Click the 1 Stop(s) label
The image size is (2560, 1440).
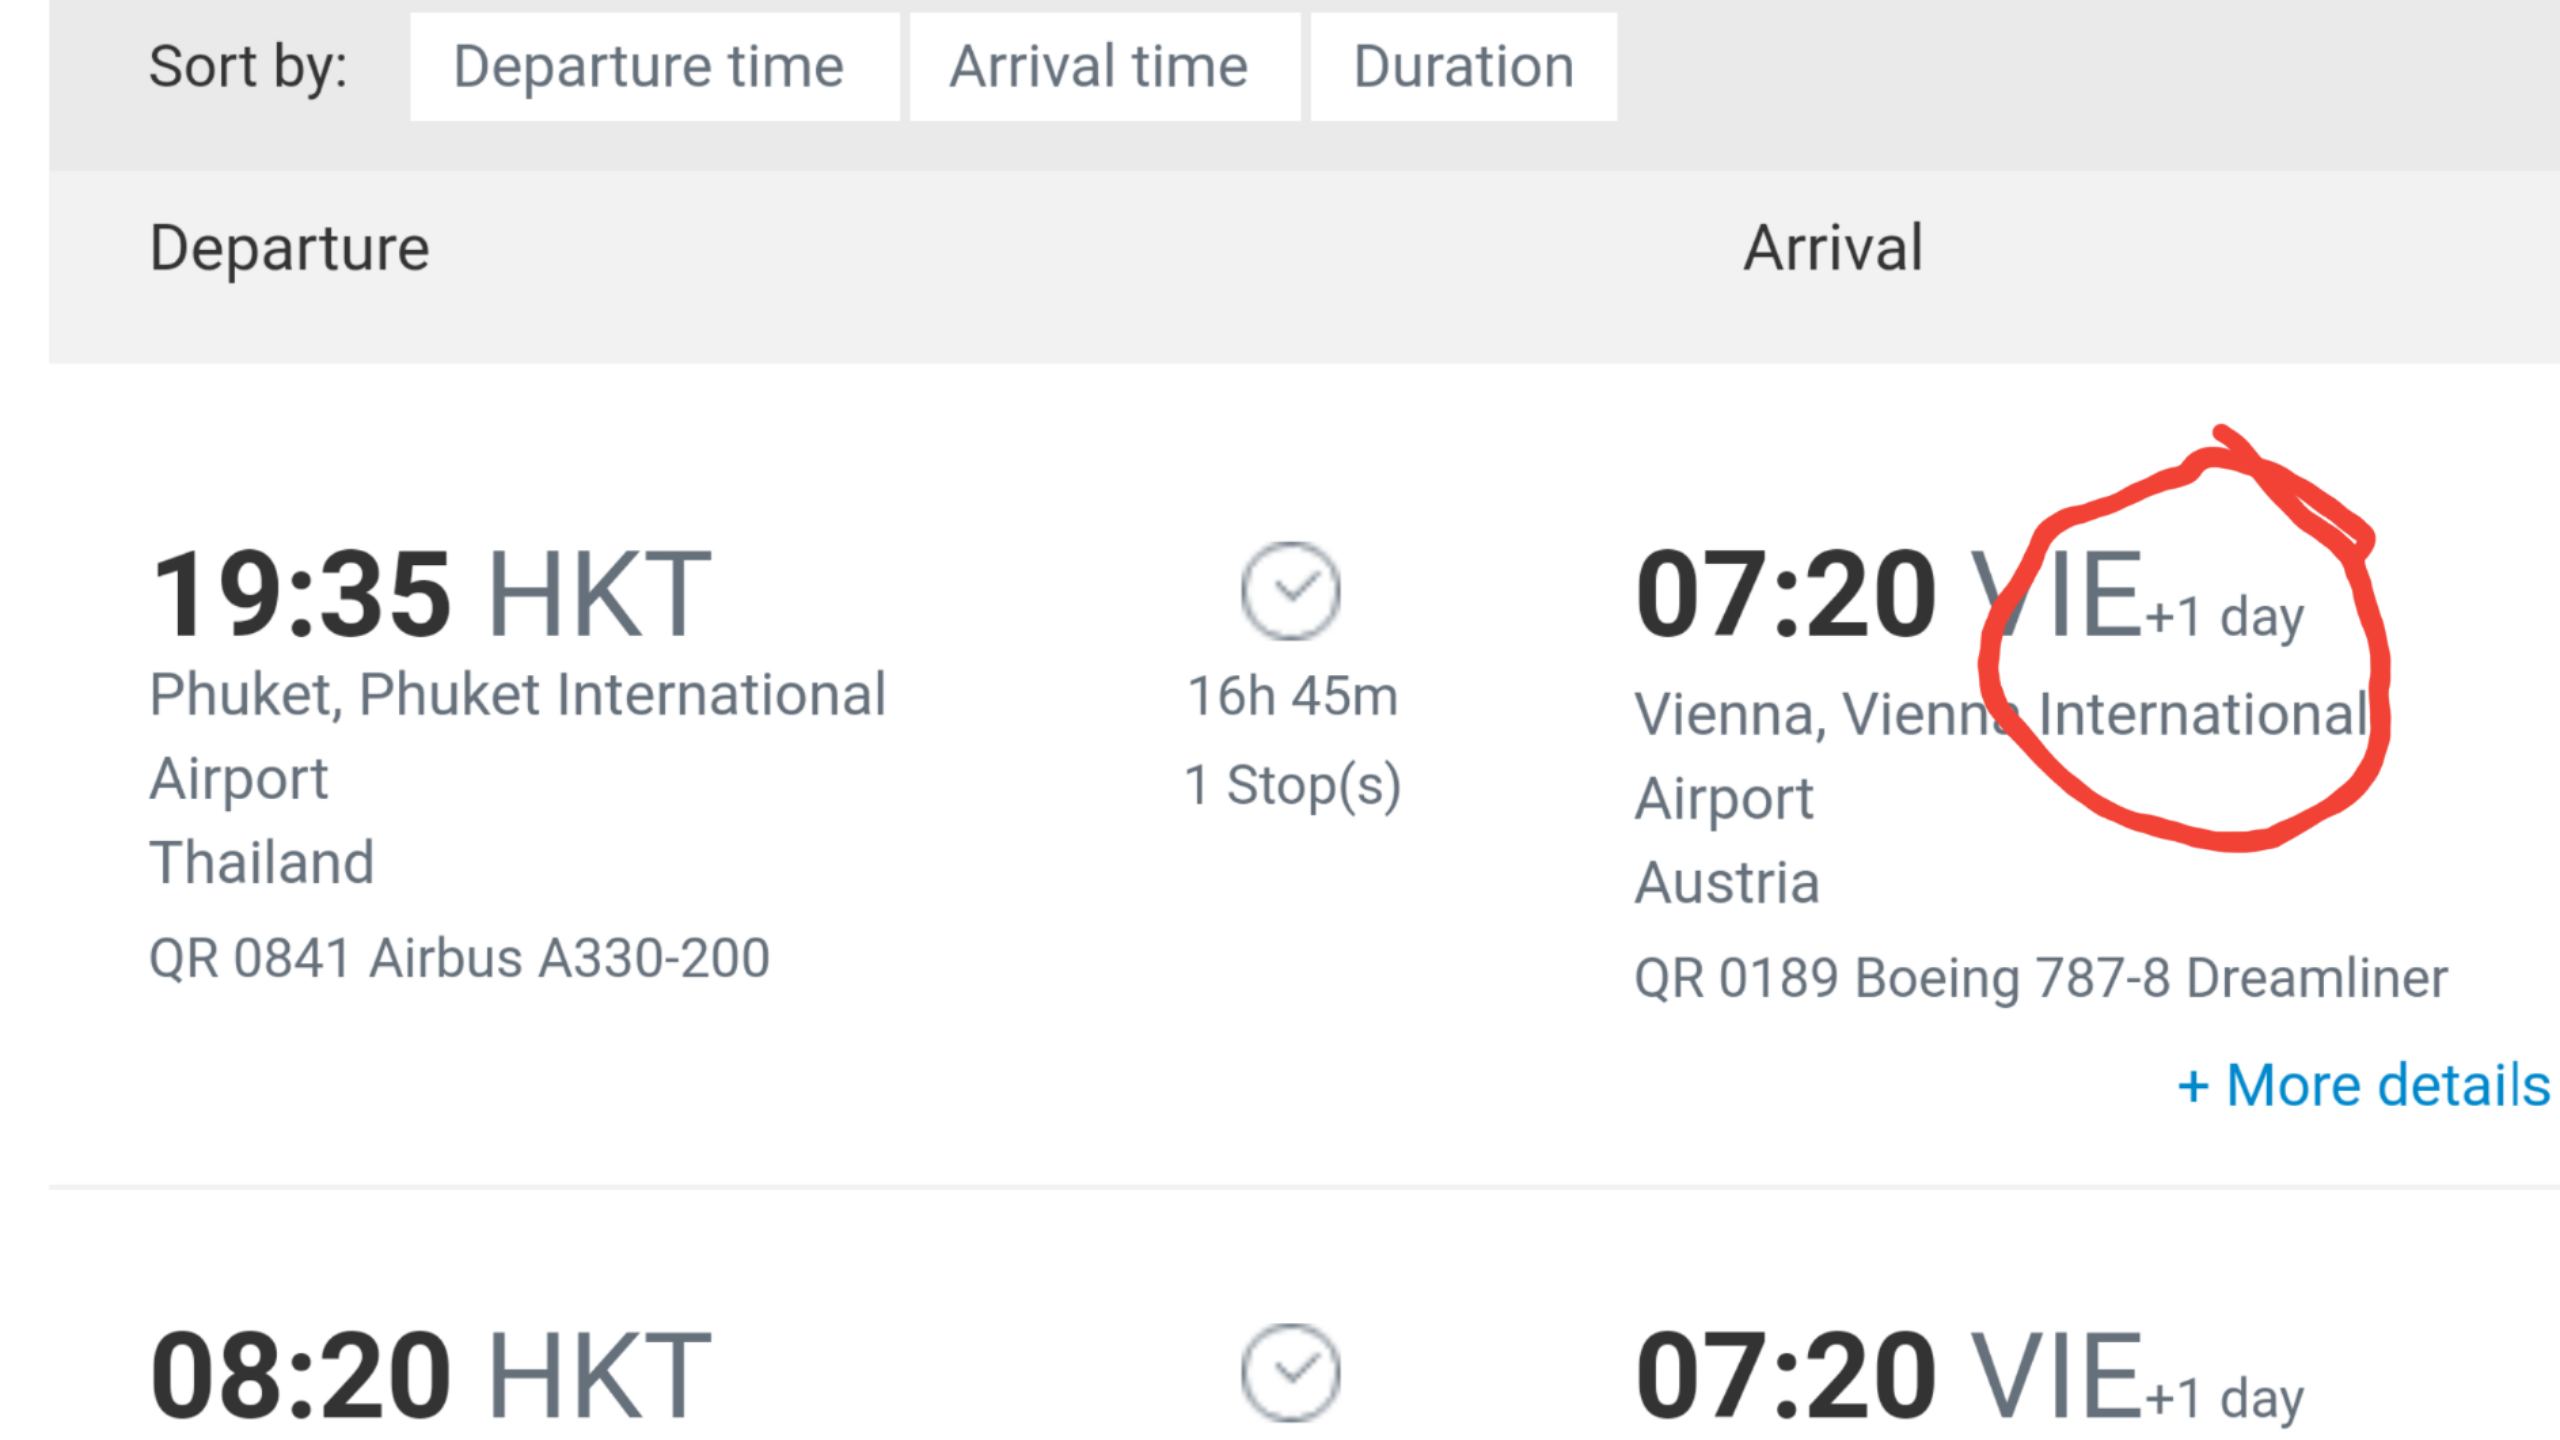tap(1292, 786)
